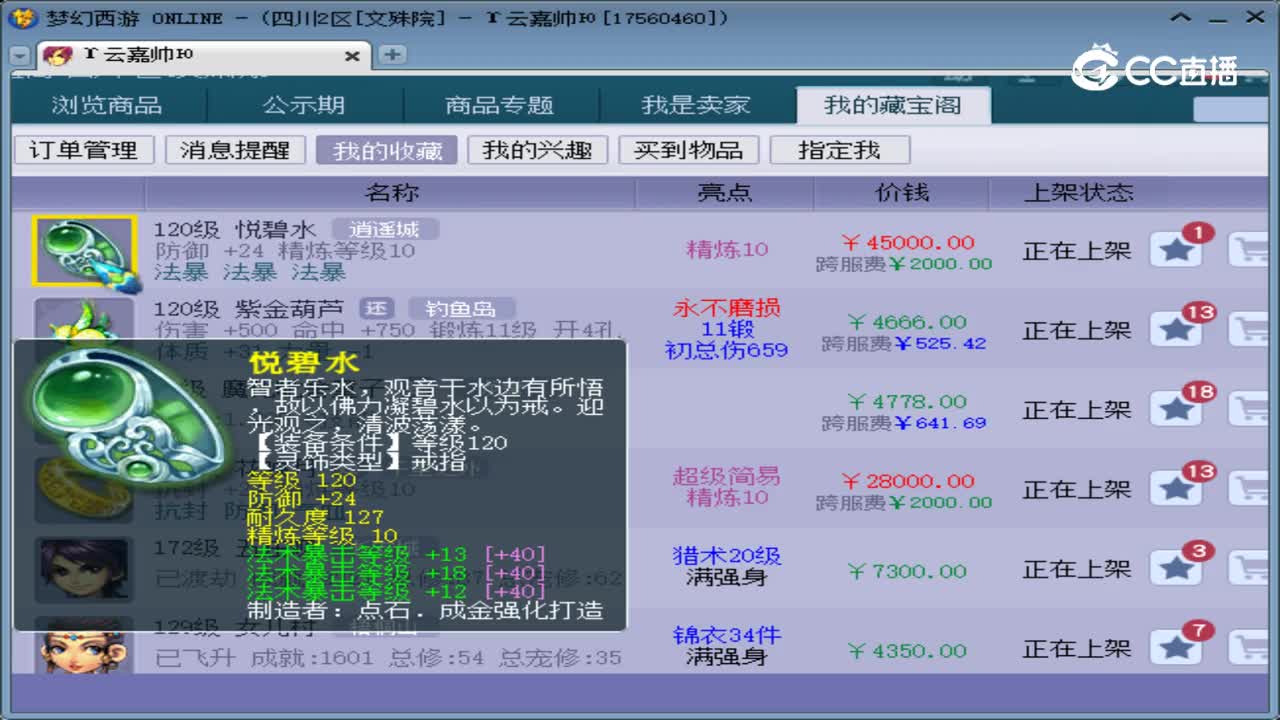Open a new tab with plus button
Screen dimensions: 1280x720
(392, 55)
